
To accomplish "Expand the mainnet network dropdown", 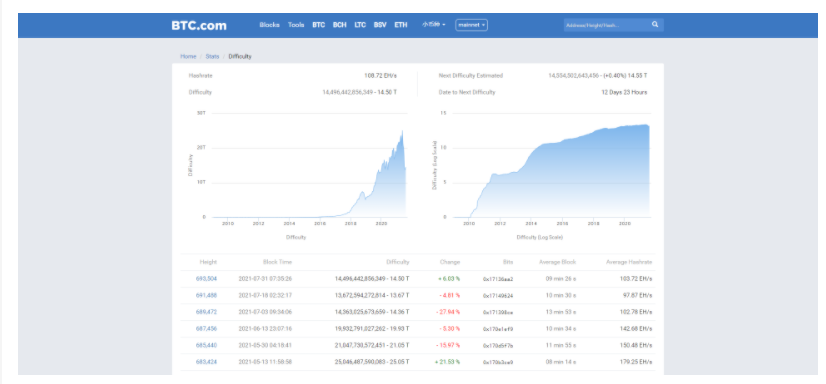I will click(x=471, y=25).
